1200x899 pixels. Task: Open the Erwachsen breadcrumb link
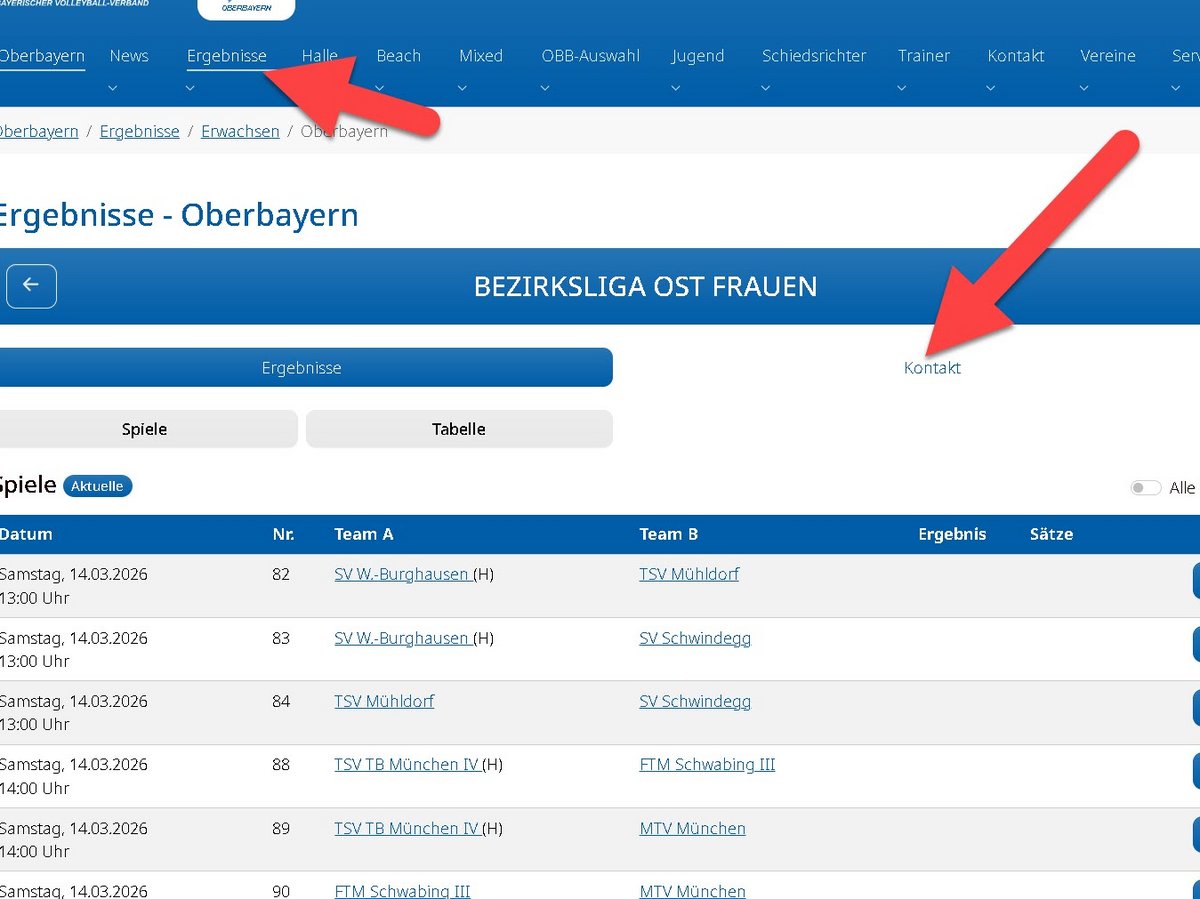point(240,131)
